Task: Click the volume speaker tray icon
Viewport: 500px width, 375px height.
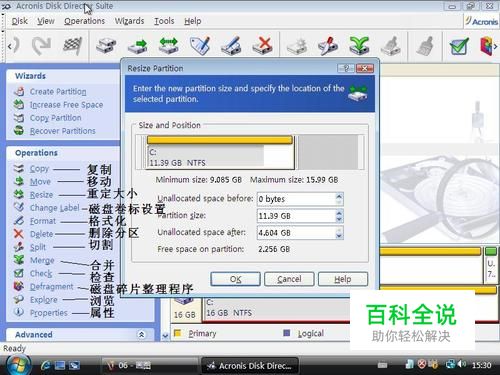Action: [x=462, y=365]
